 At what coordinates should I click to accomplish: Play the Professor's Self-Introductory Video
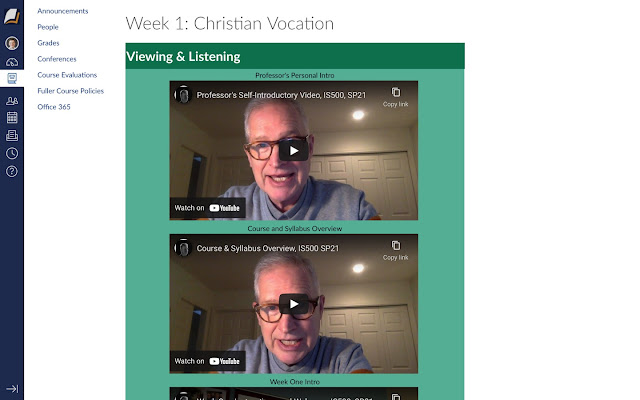click(x=294, y=151)
